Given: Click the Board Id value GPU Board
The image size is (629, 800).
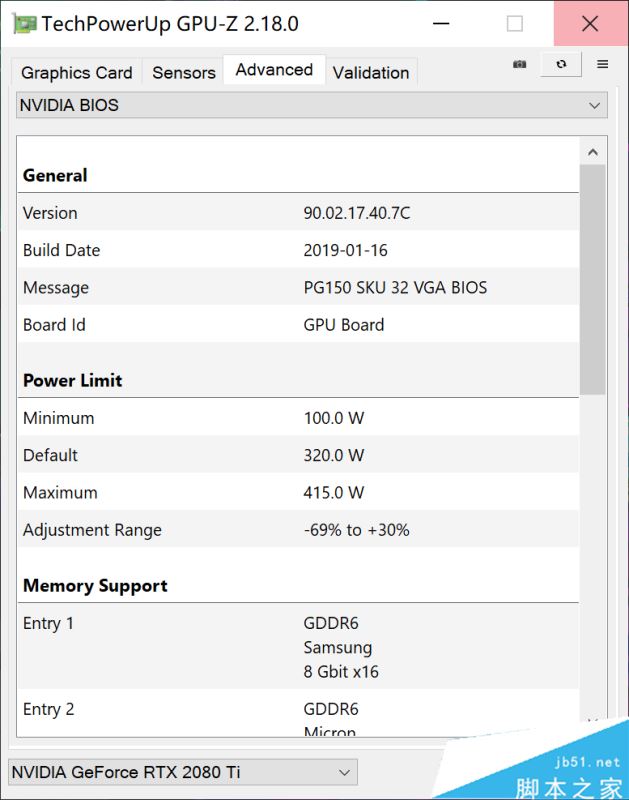Looking at the screenshot, I should (343, 324).
